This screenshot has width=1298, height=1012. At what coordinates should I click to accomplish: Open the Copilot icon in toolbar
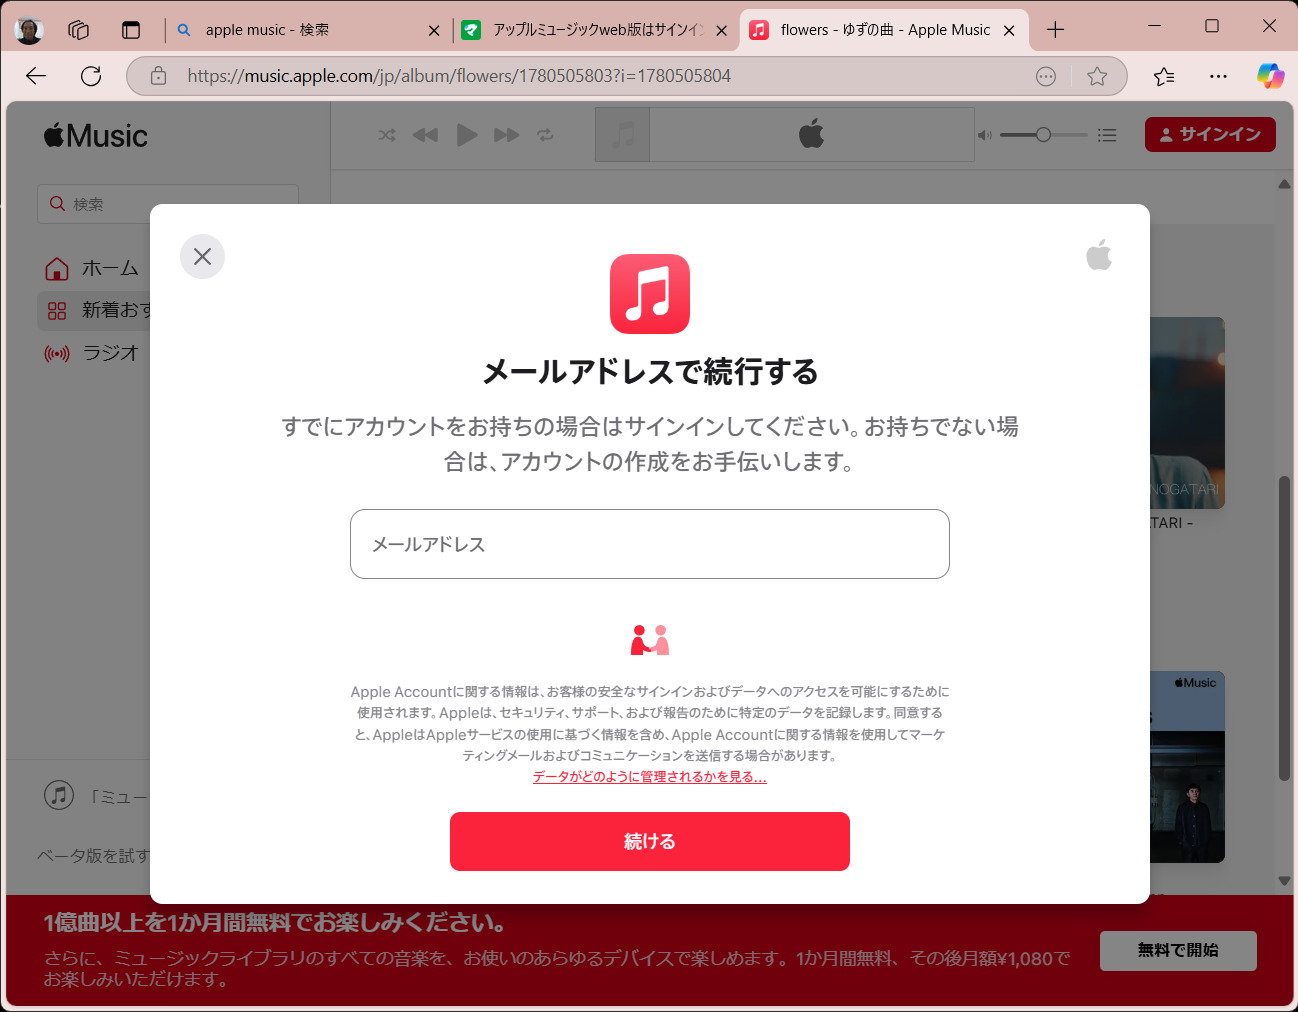1271,76
